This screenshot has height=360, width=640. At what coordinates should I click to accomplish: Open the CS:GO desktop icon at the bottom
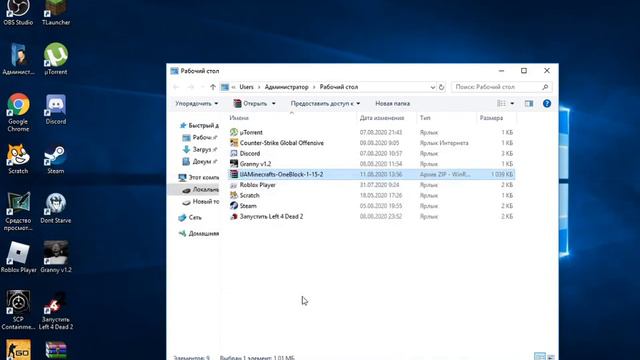[18, 350]
